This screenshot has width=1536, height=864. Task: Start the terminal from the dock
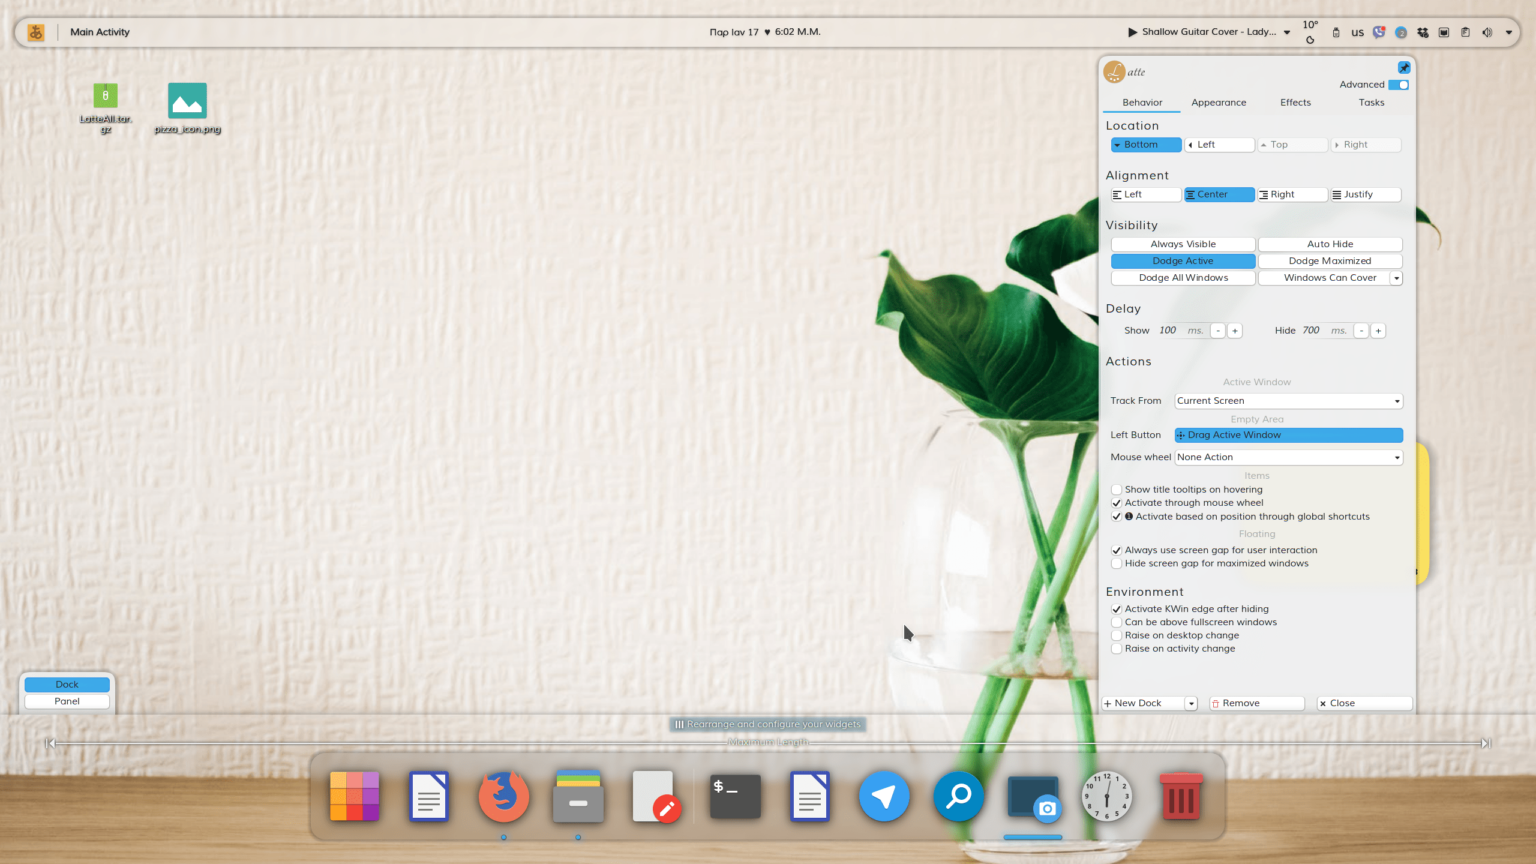point(735,796)
